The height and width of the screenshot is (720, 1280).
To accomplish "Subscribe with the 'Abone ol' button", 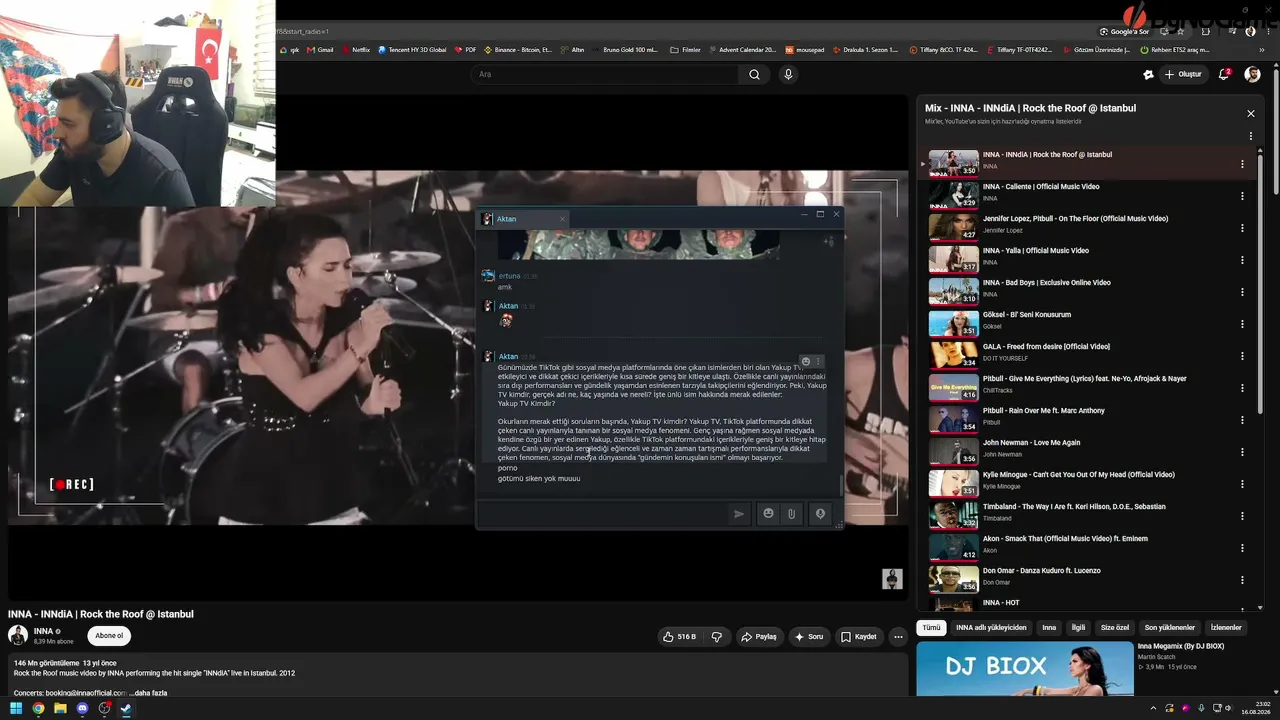I will 108,636.
